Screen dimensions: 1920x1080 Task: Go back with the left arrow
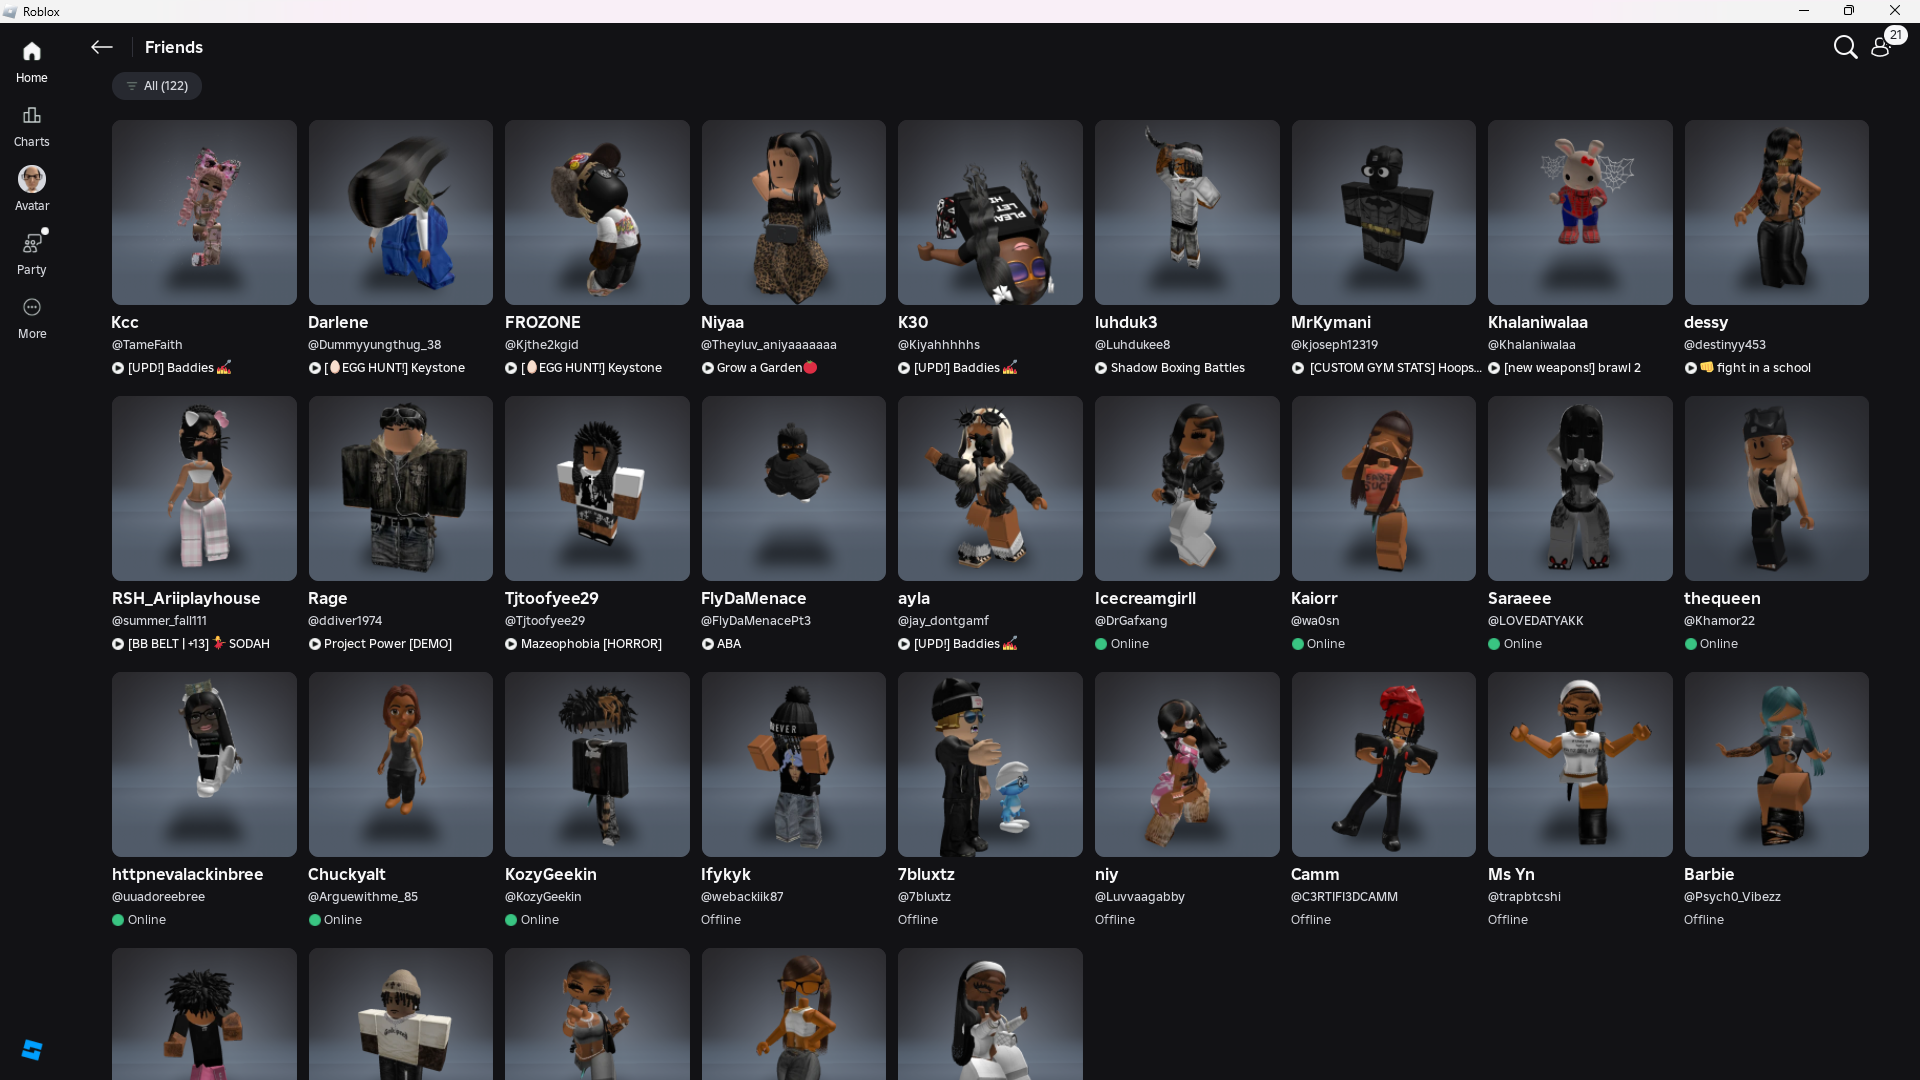101,47
